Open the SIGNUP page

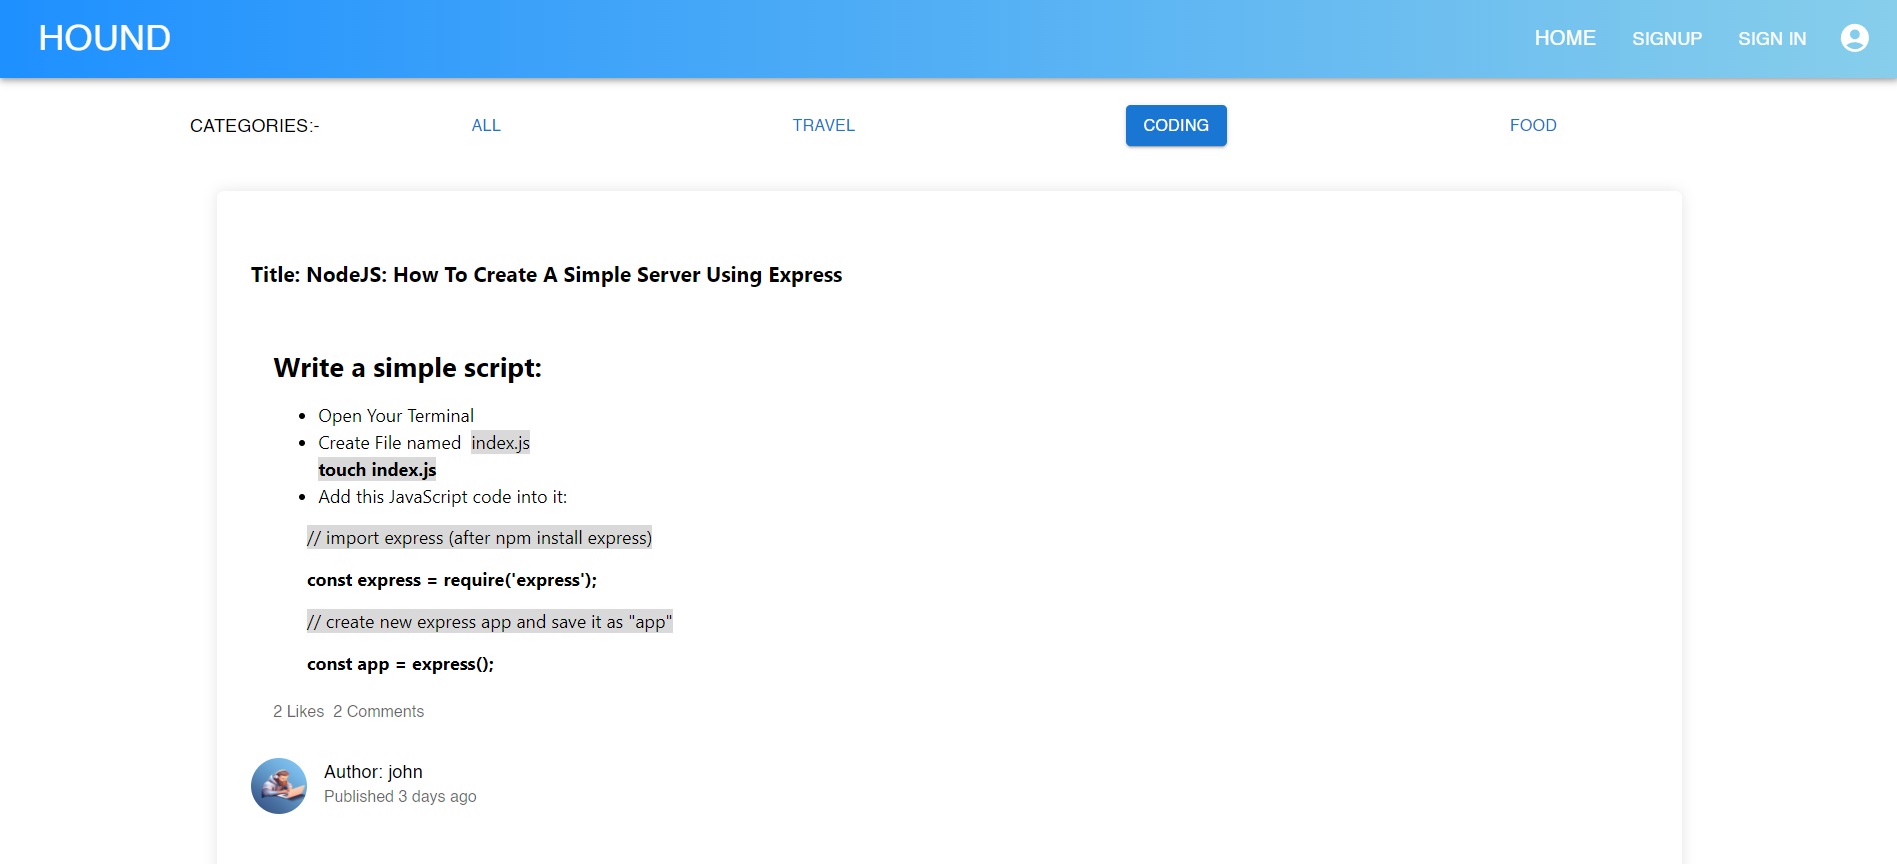click(1666, 39)
